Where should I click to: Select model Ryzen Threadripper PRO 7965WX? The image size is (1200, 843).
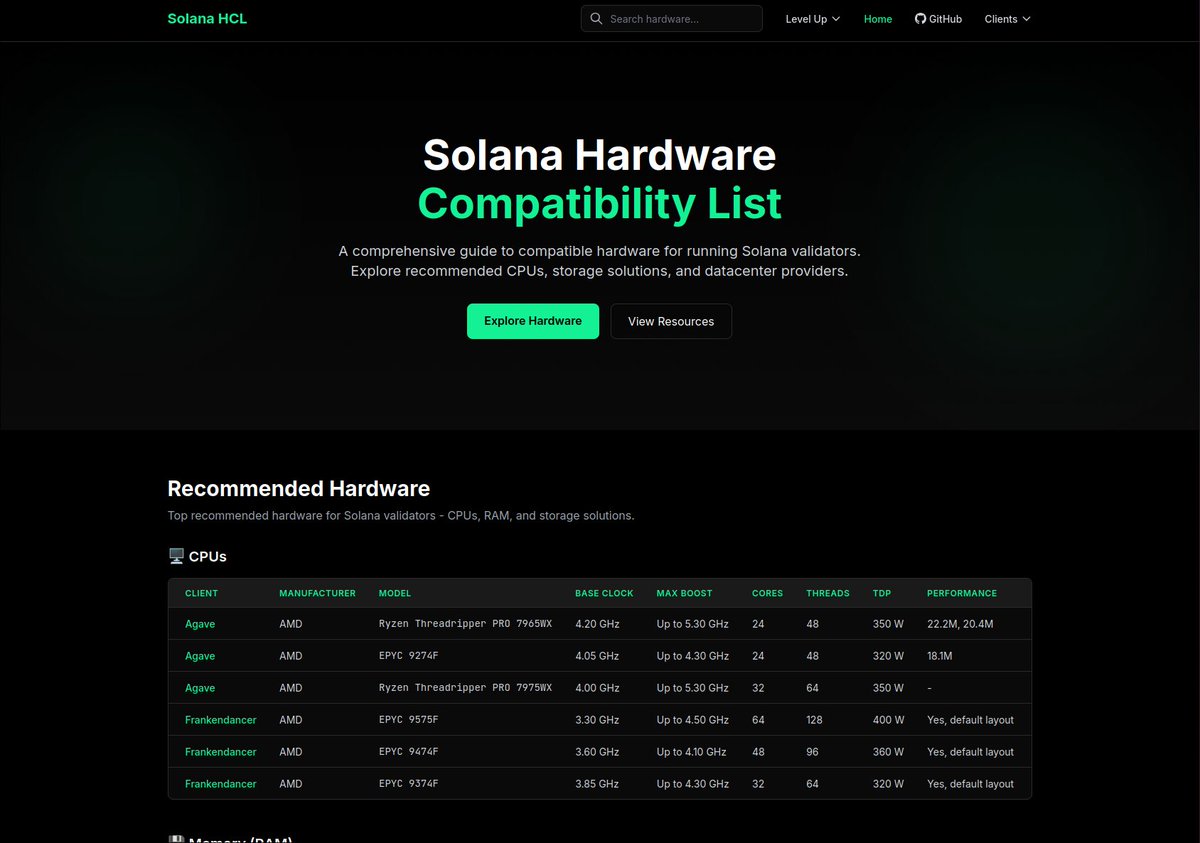pos(465,624)
